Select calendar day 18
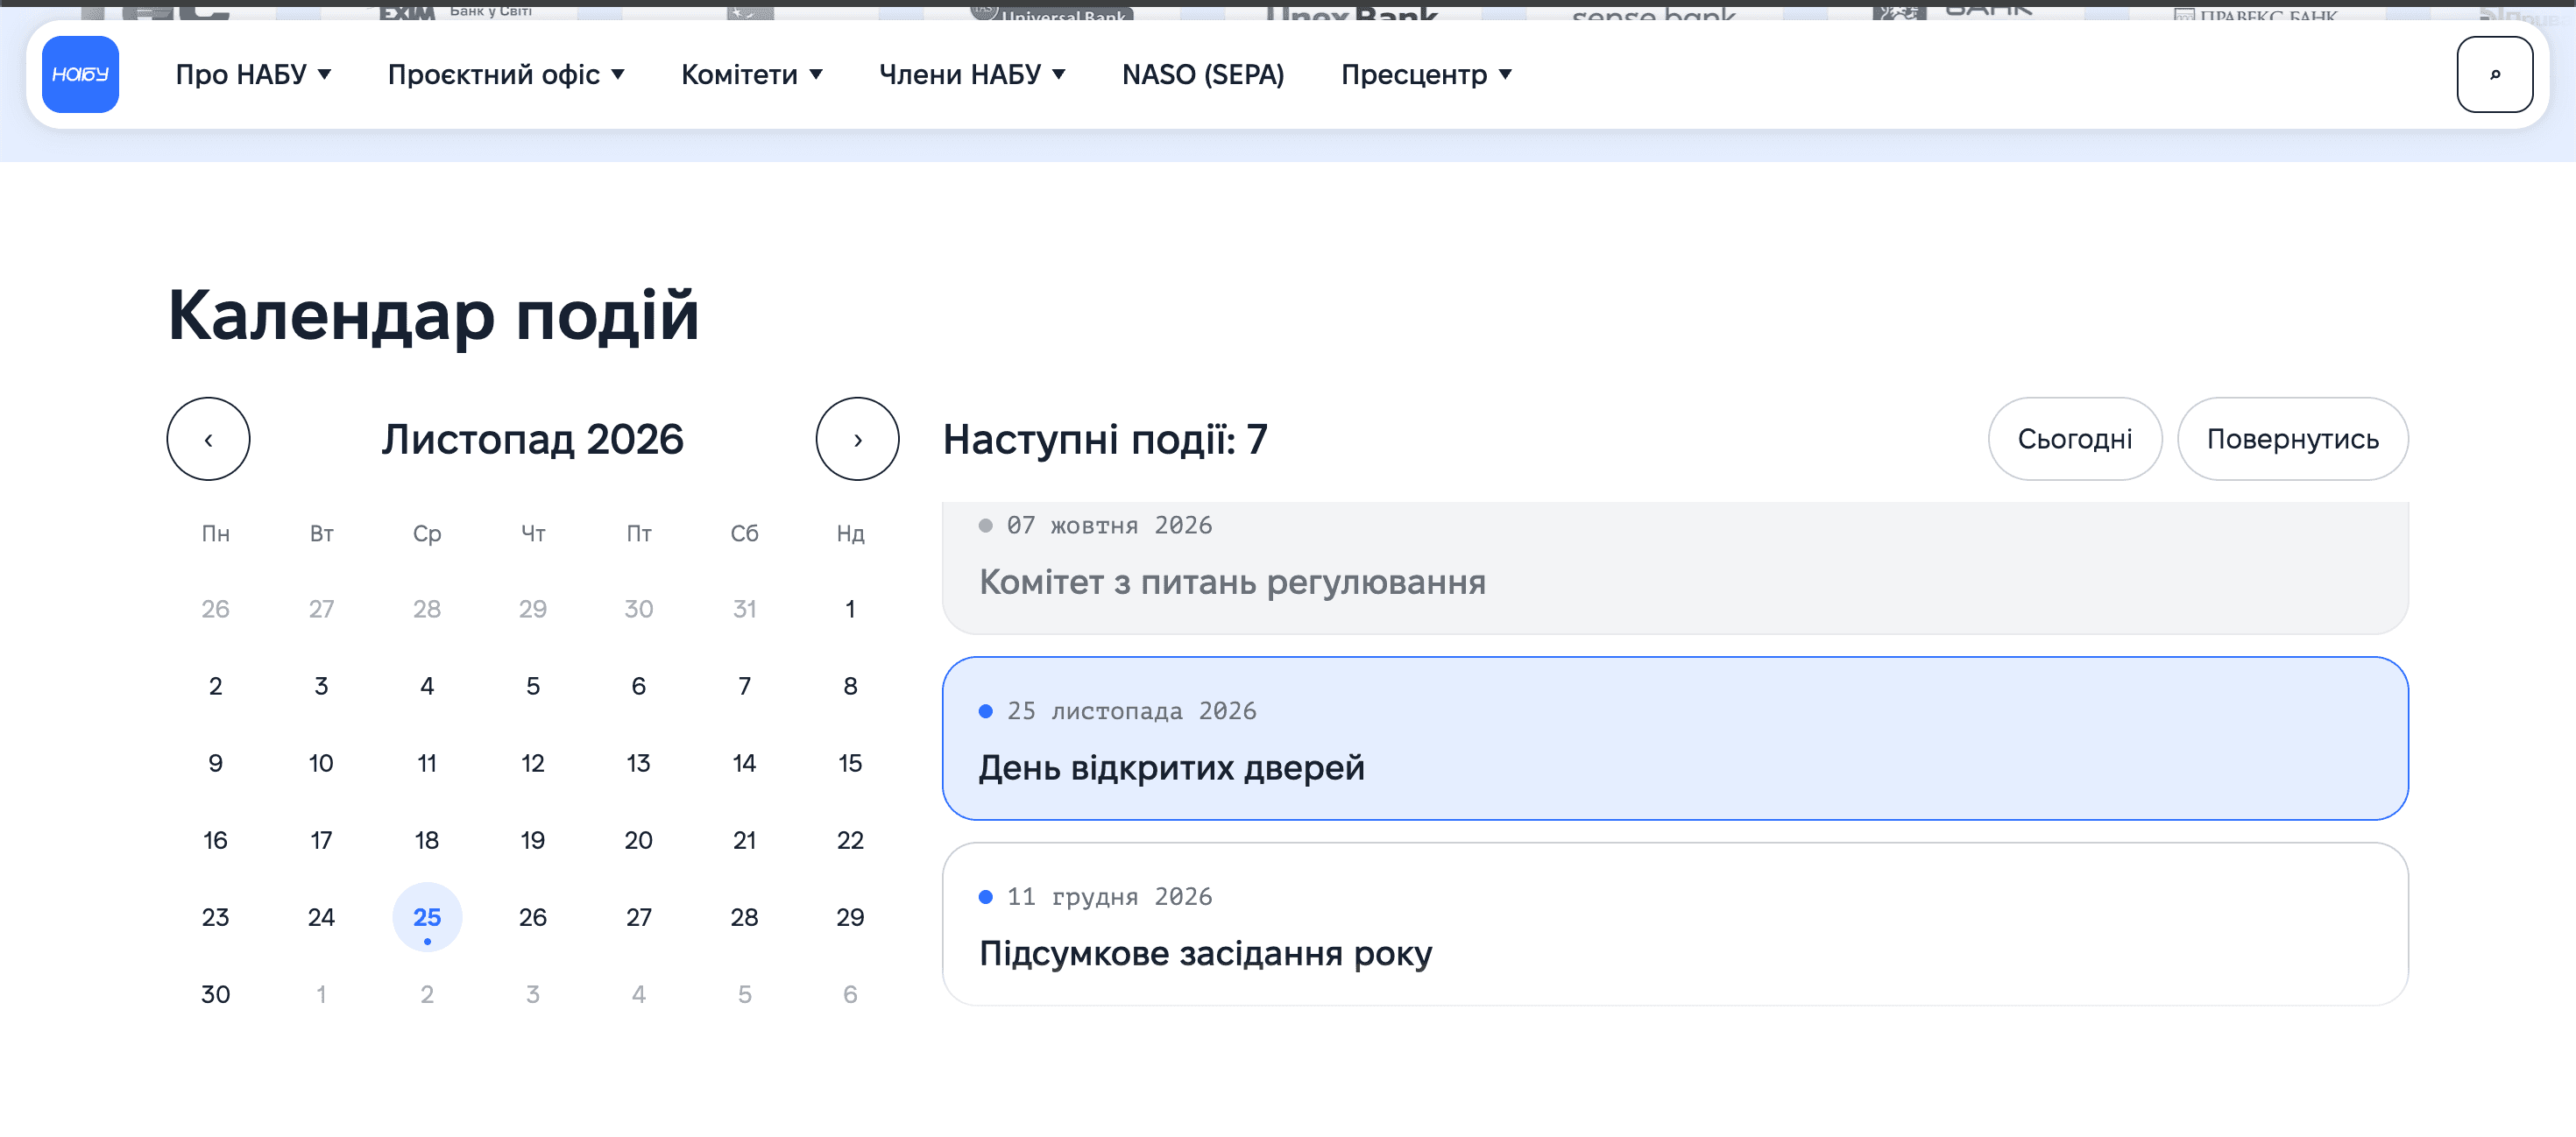Screen dimensions: 2576x1137 point(427,840)
